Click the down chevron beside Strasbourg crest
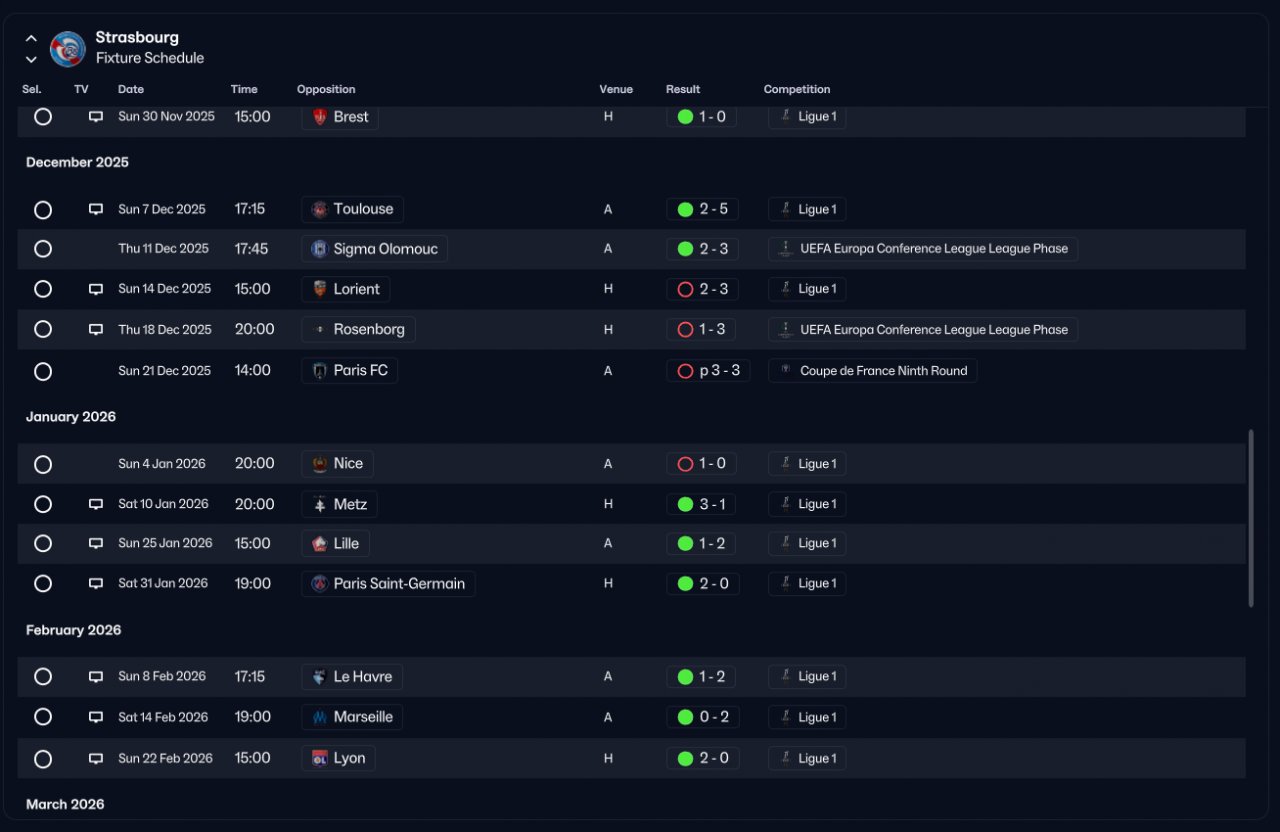The width and height of the screenshot is (1280, 832). click(x=31, y=59)
